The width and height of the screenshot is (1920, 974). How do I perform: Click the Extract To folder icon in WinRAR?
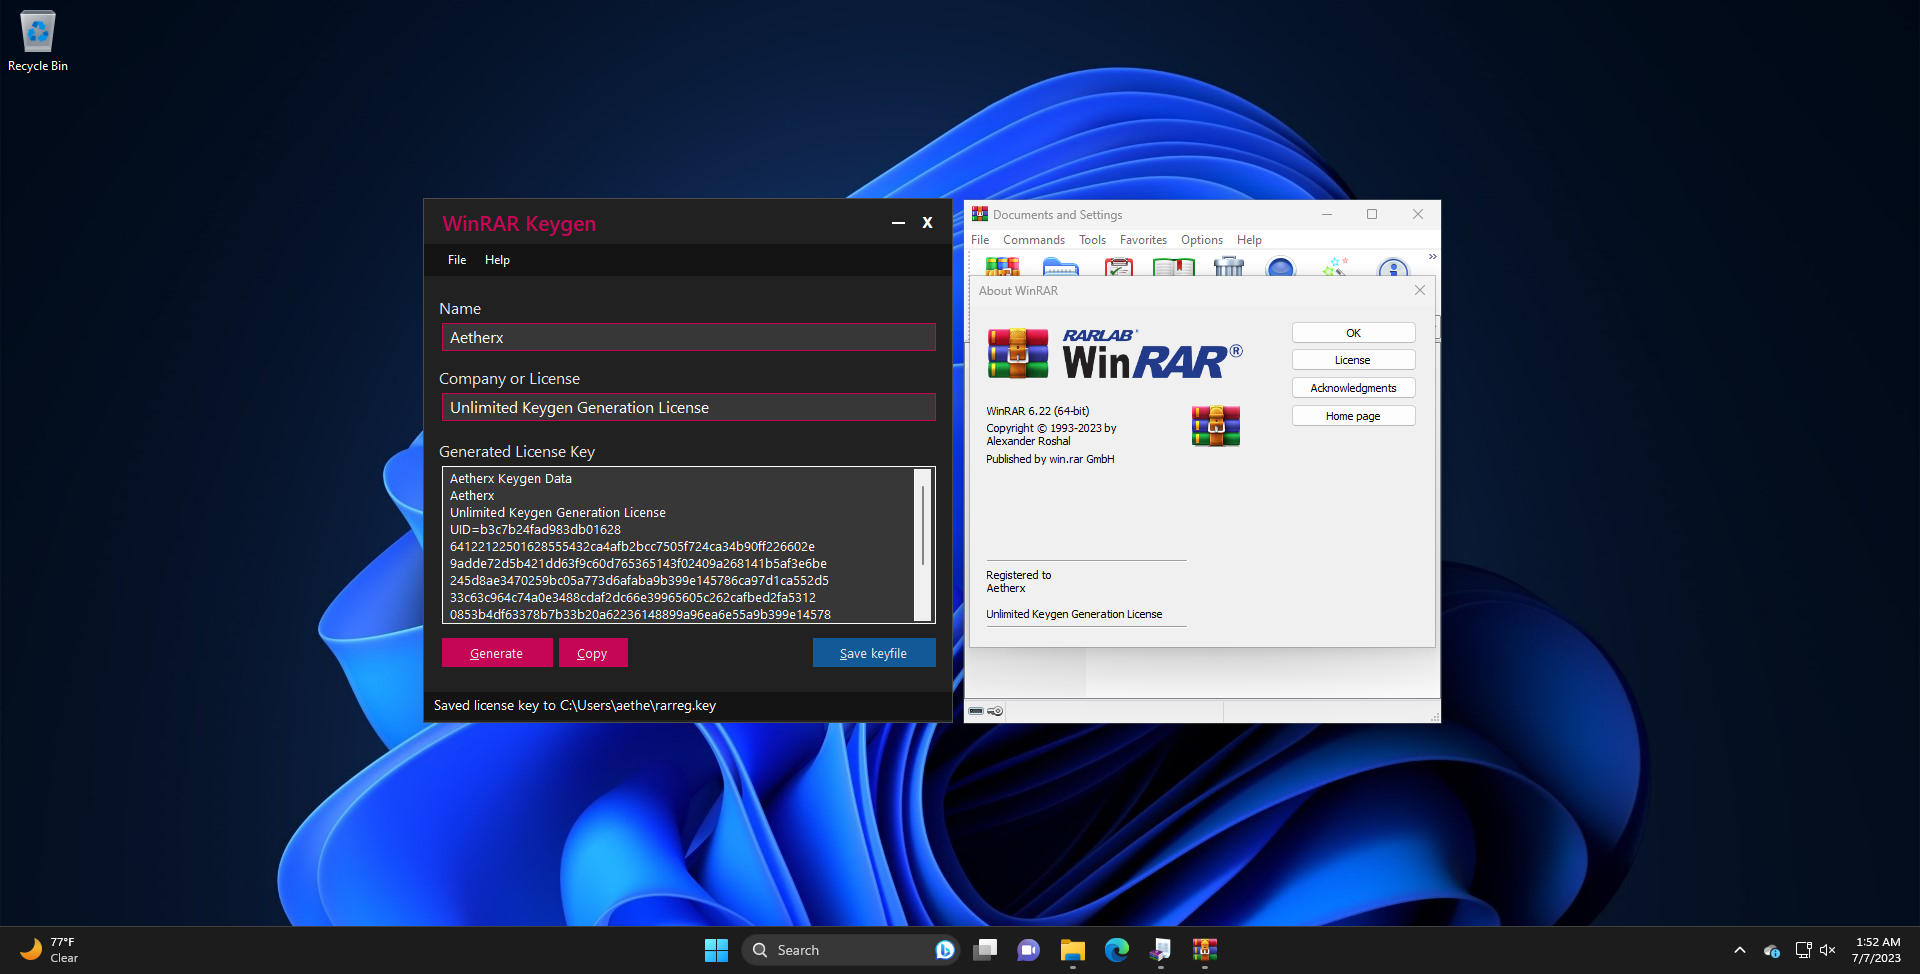(x=1060, y=266)
